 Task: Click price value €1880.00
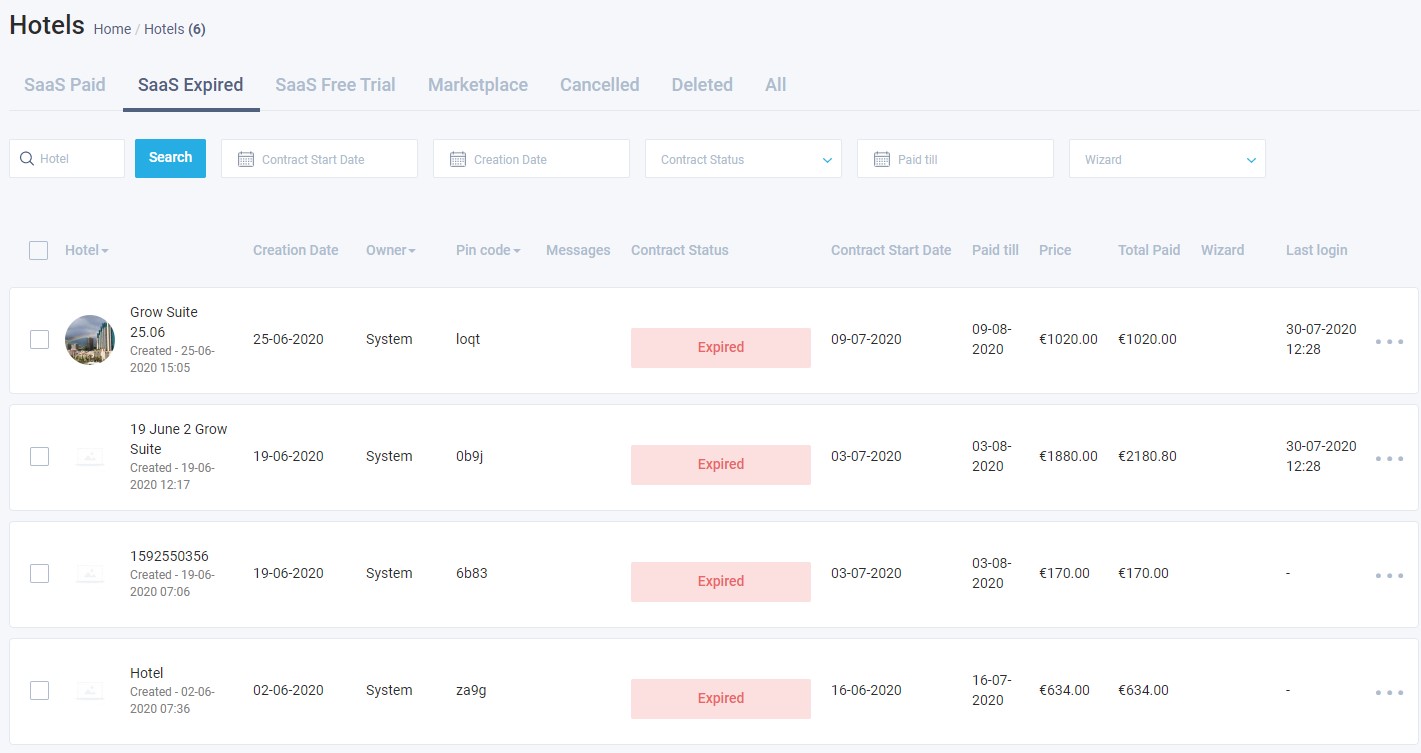point(1068,456)
